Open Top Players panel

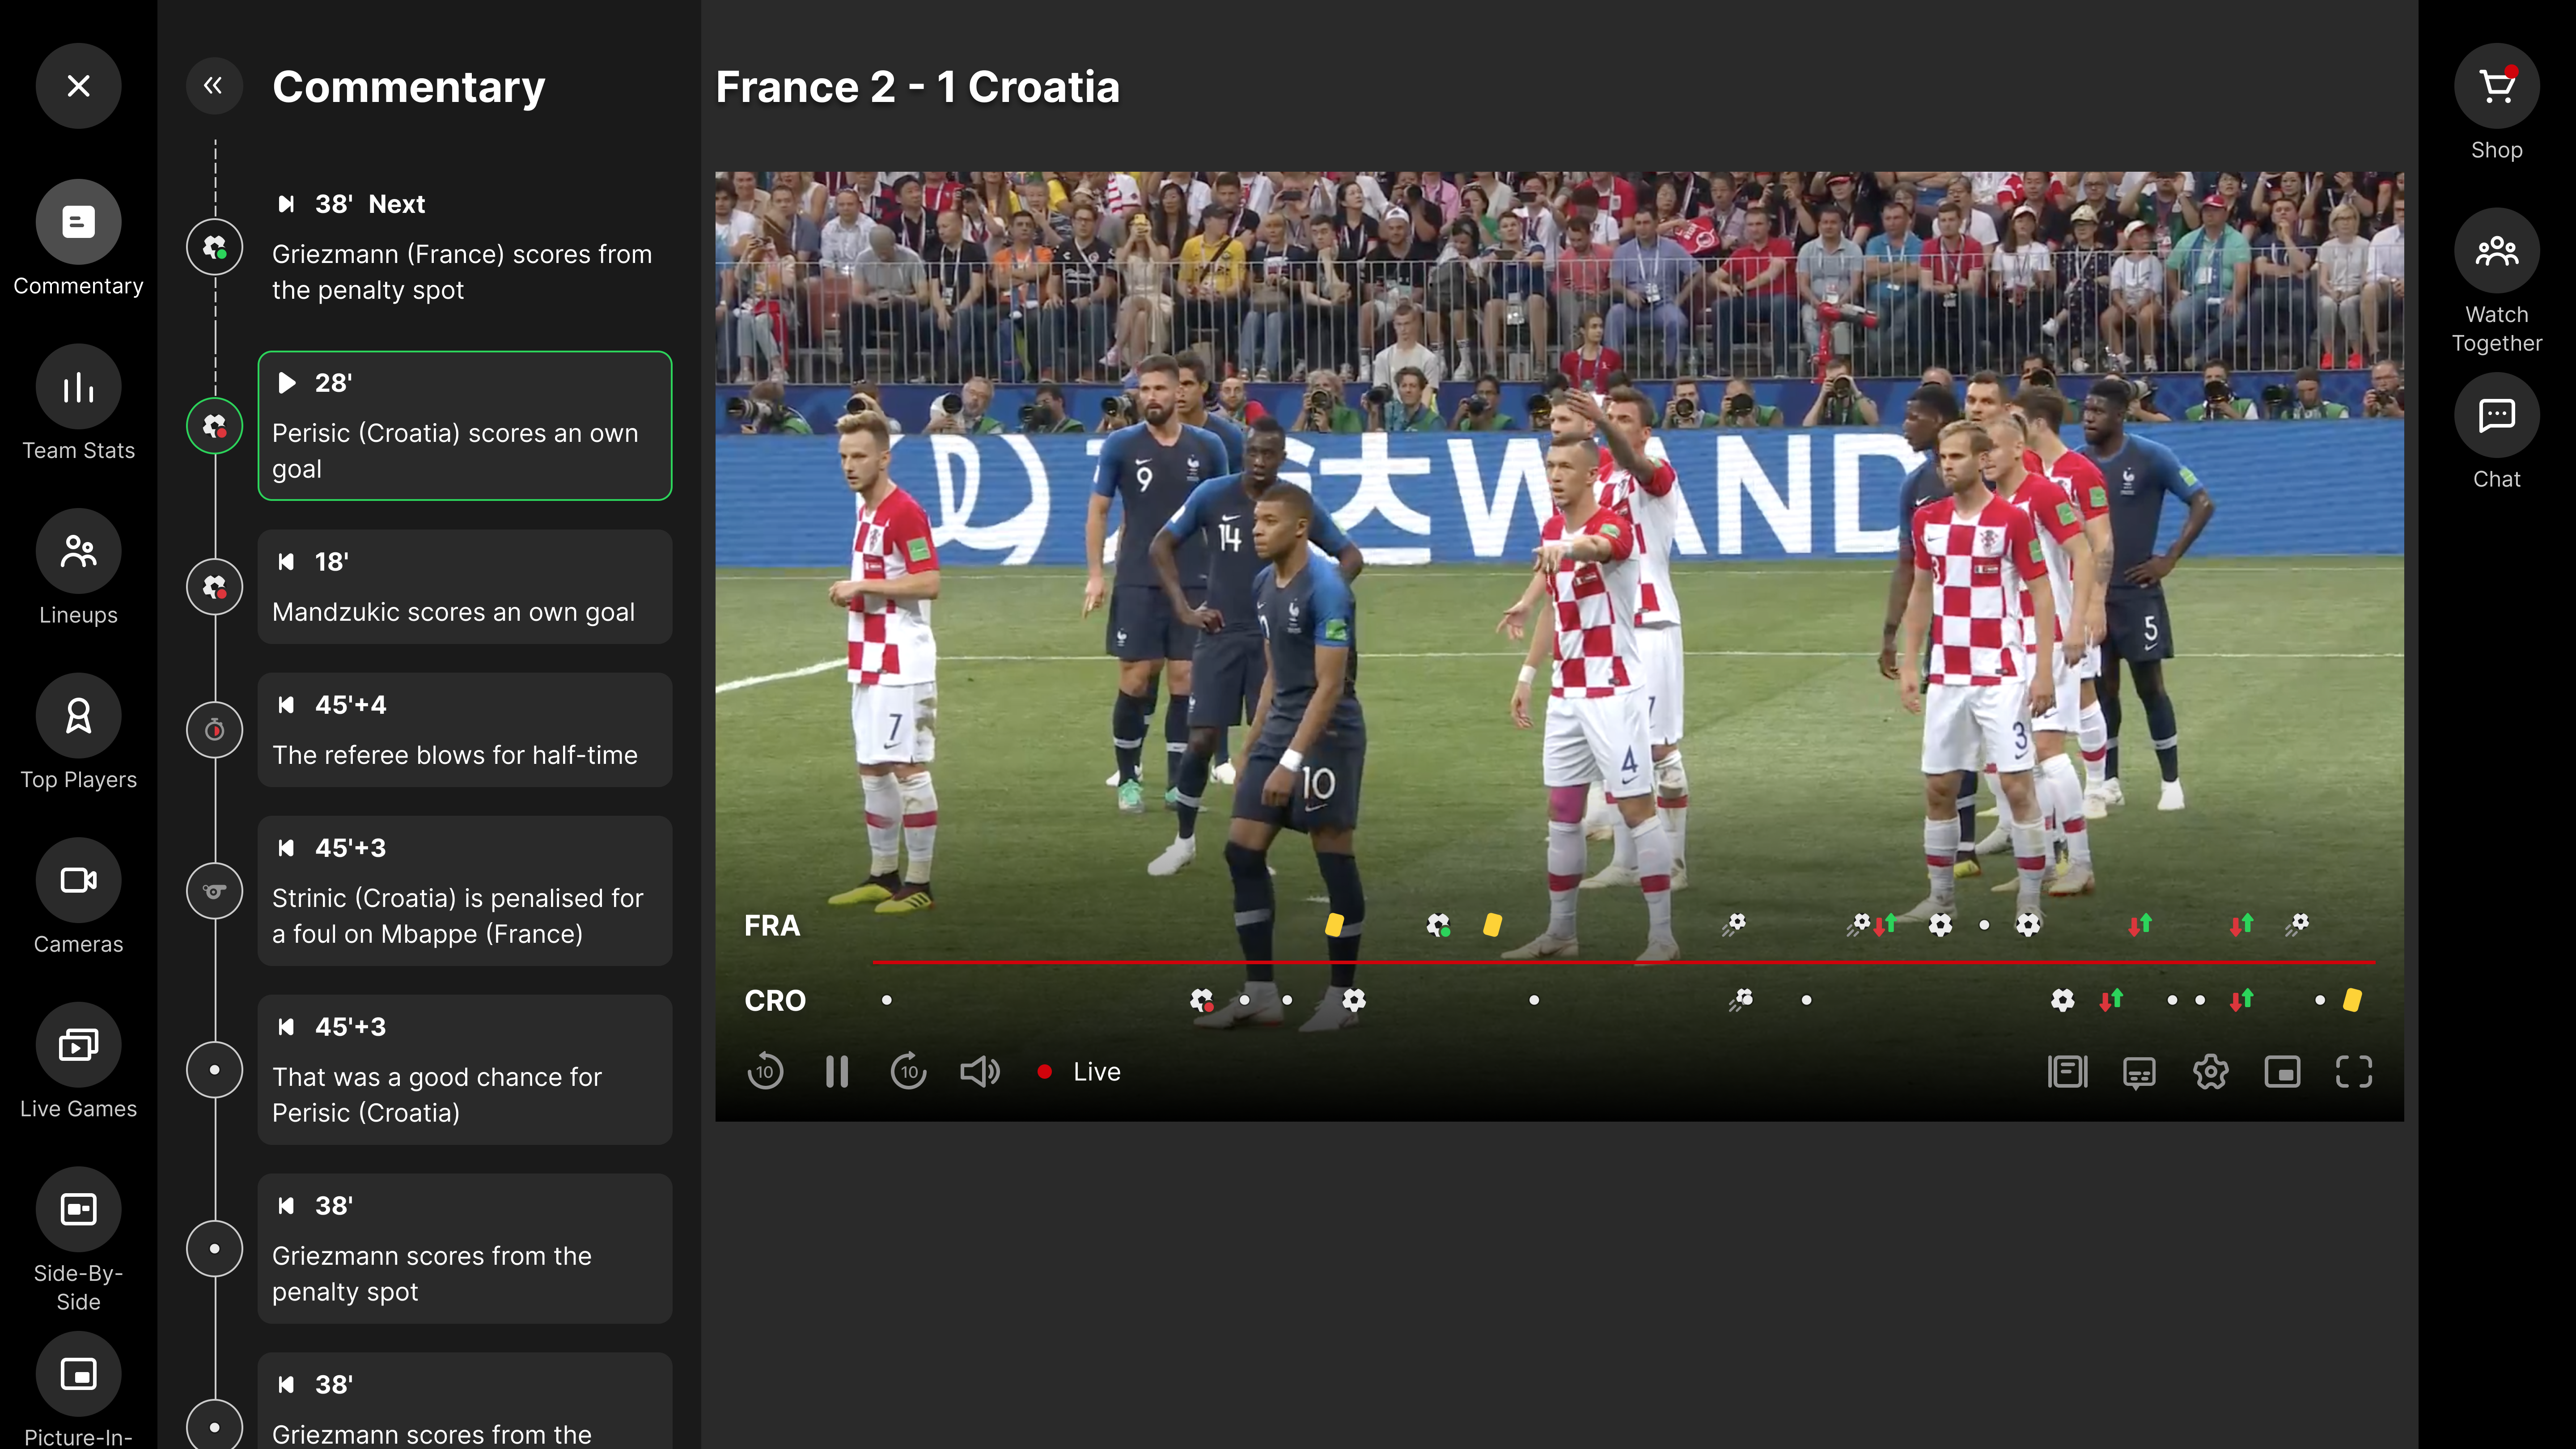pos(78,733)
